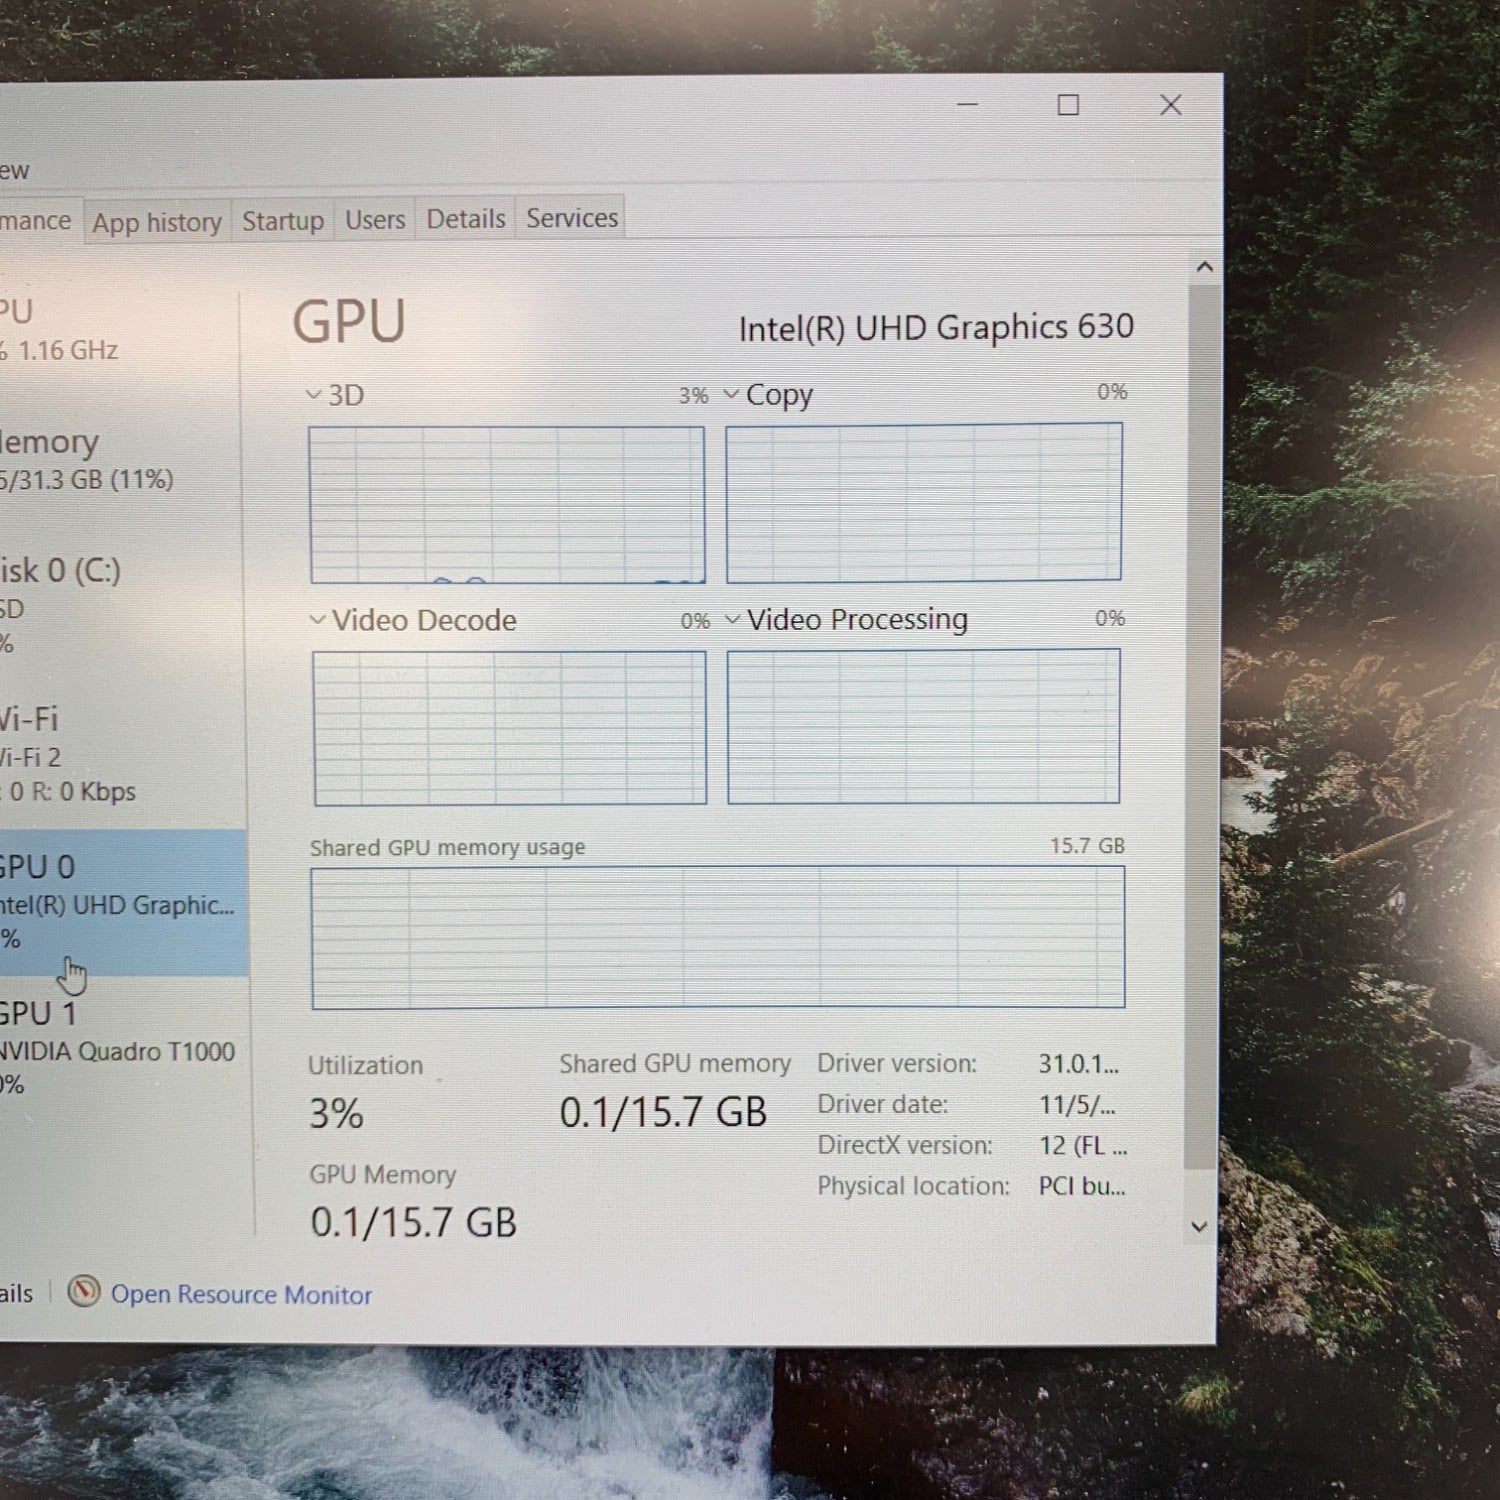Viewport: 1500px width, 1500px height.
Task: Click the scrollbar down arrow
Action: click(1200, 1226)
